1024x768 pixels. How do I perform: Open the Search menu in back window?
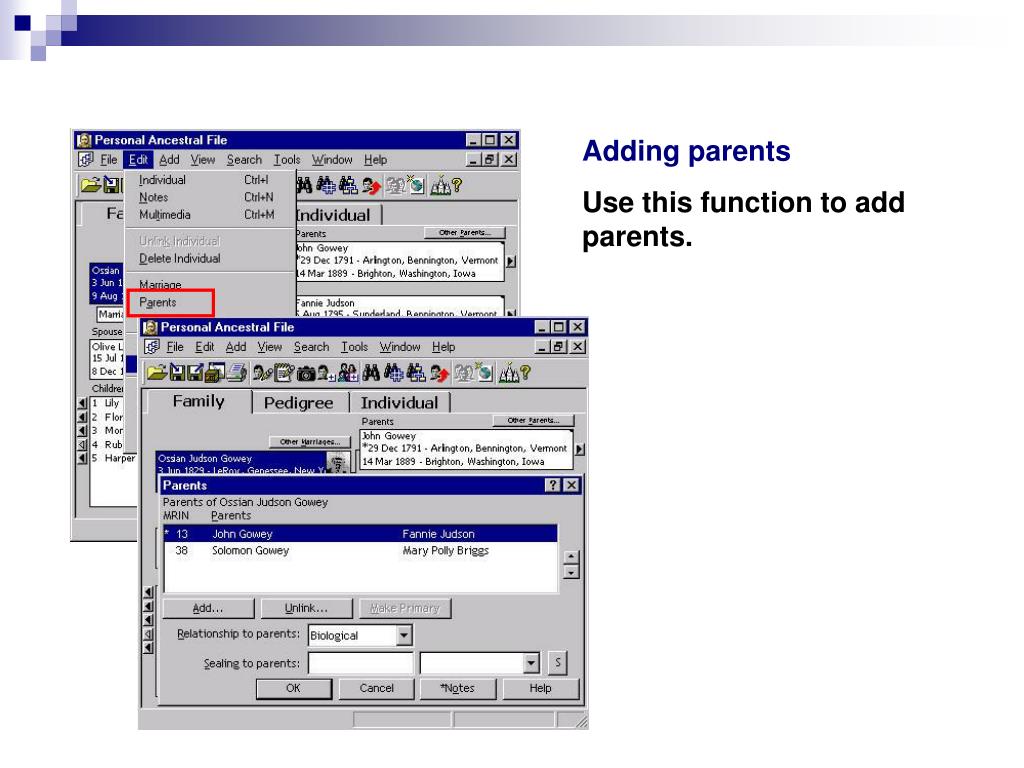point(244,159)
